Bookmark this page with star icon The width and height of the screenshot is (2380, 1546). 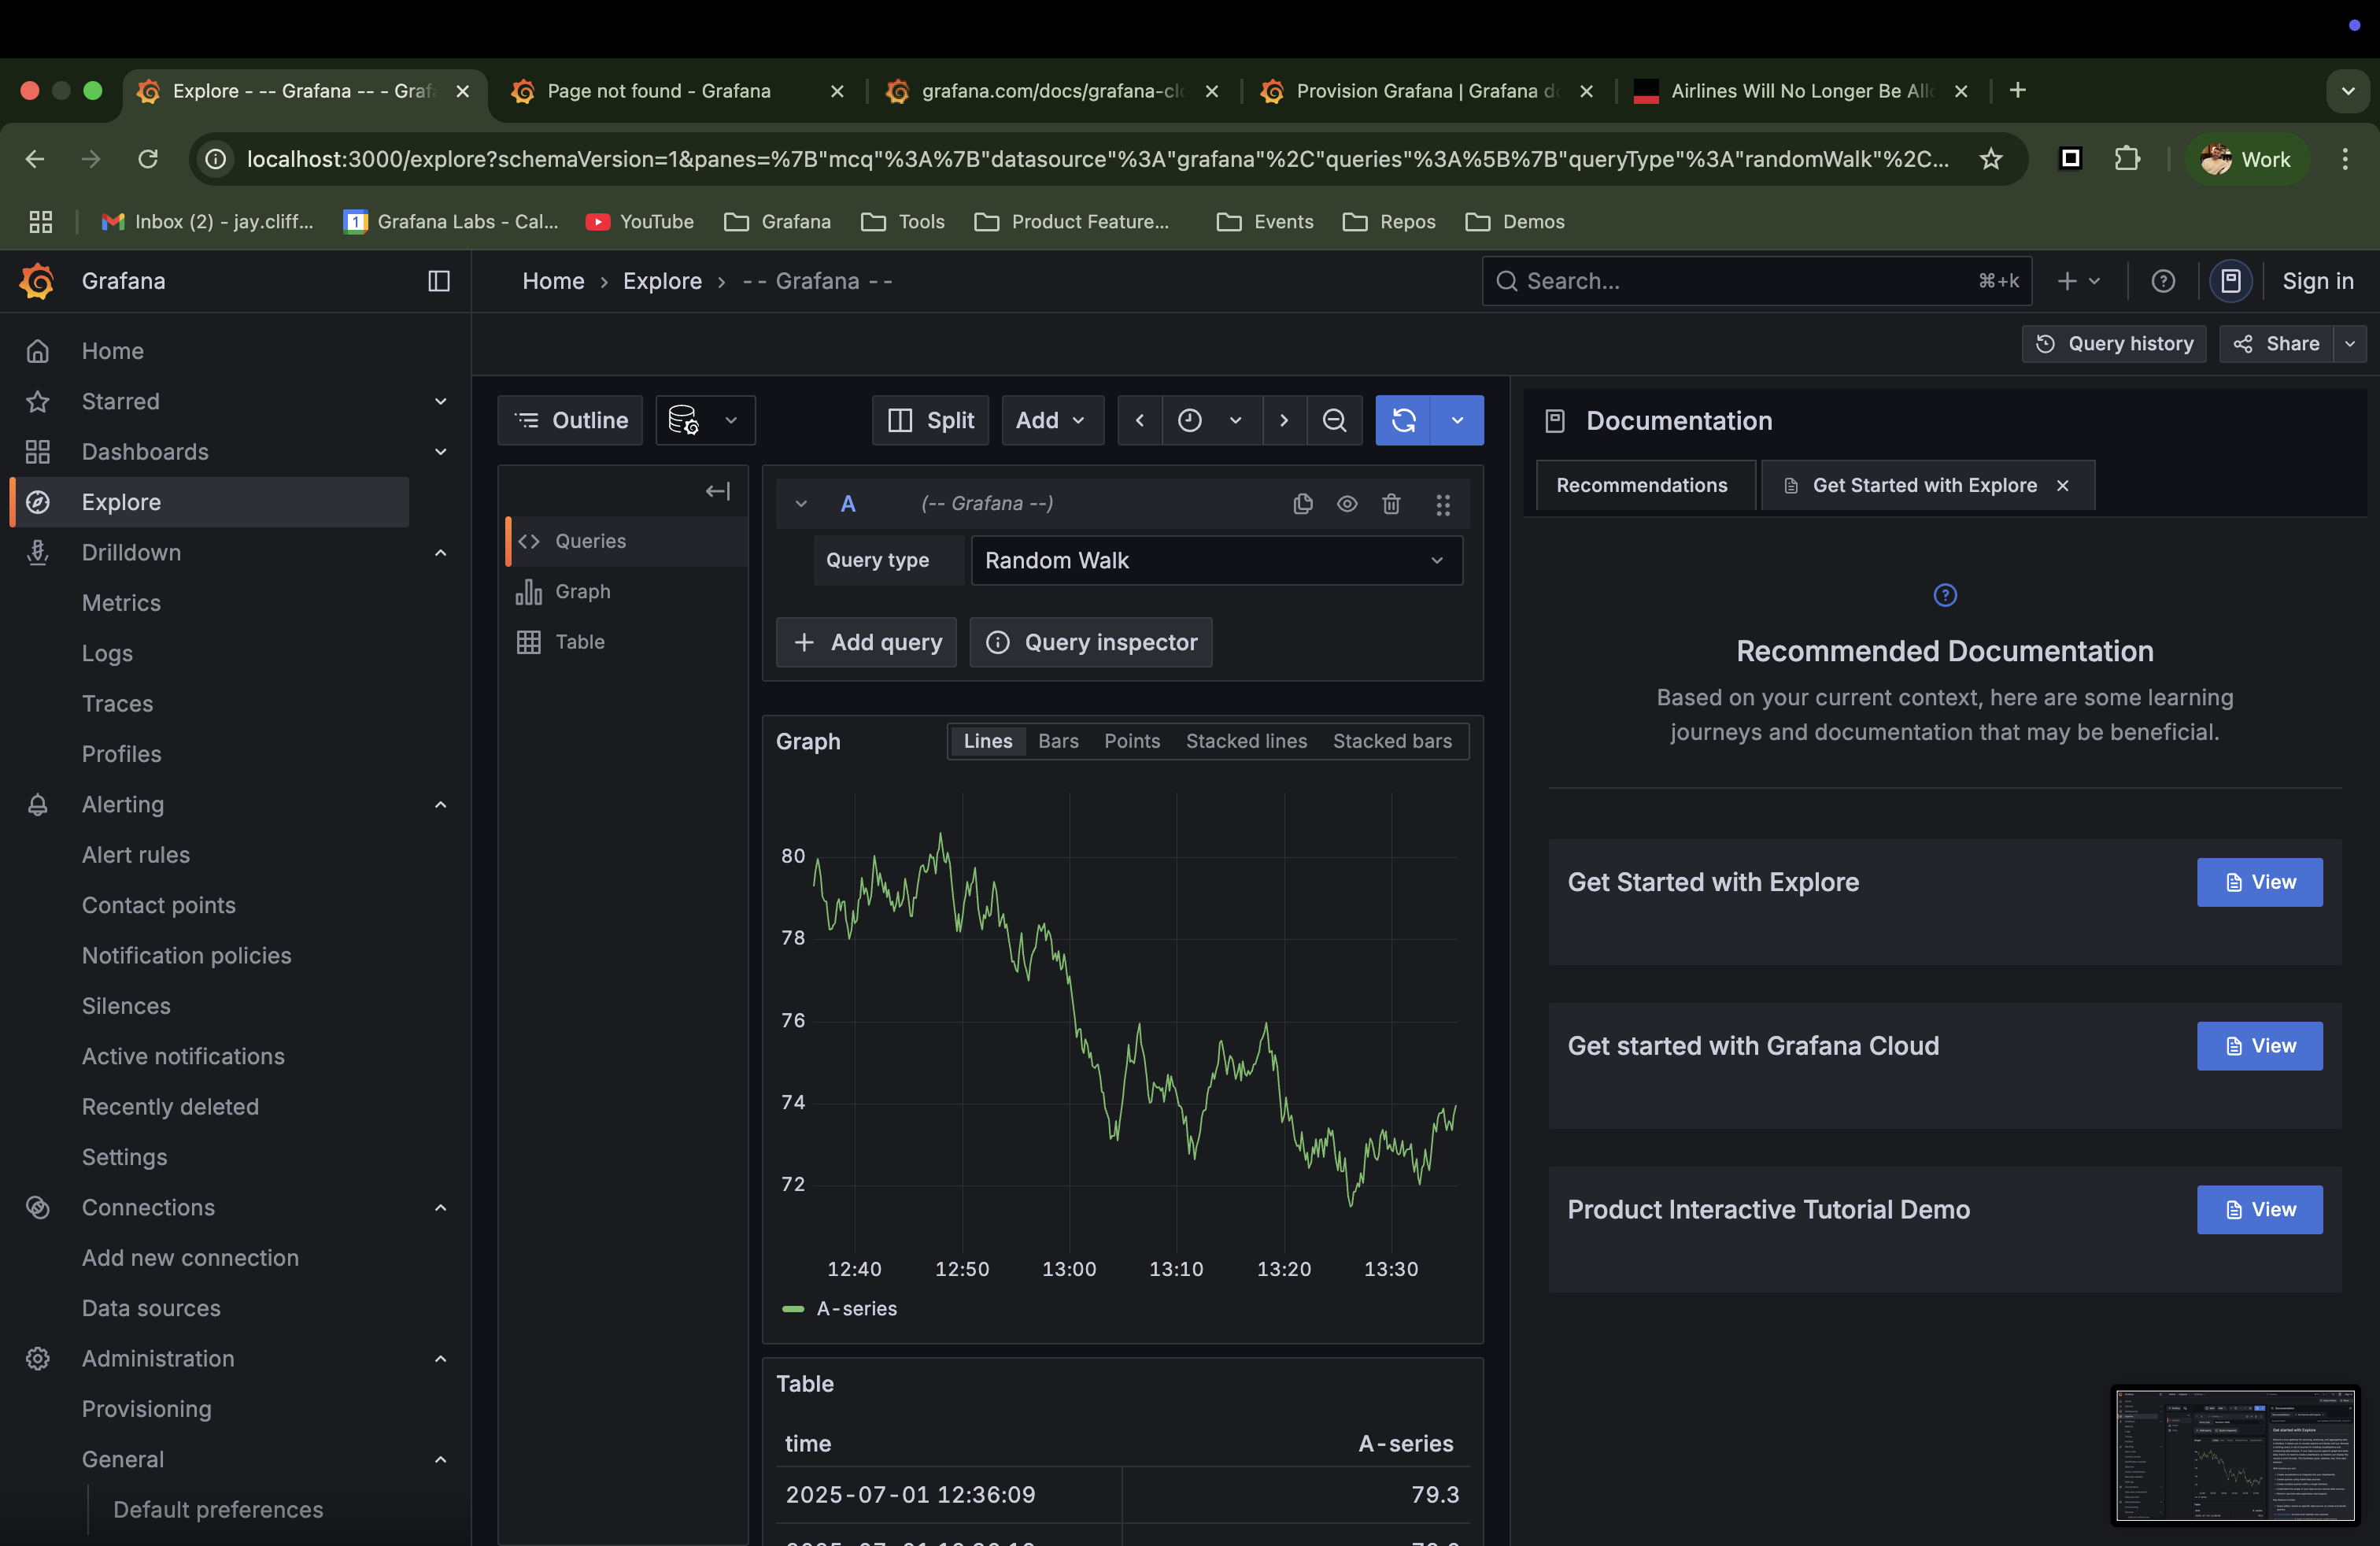point(1991,159)
